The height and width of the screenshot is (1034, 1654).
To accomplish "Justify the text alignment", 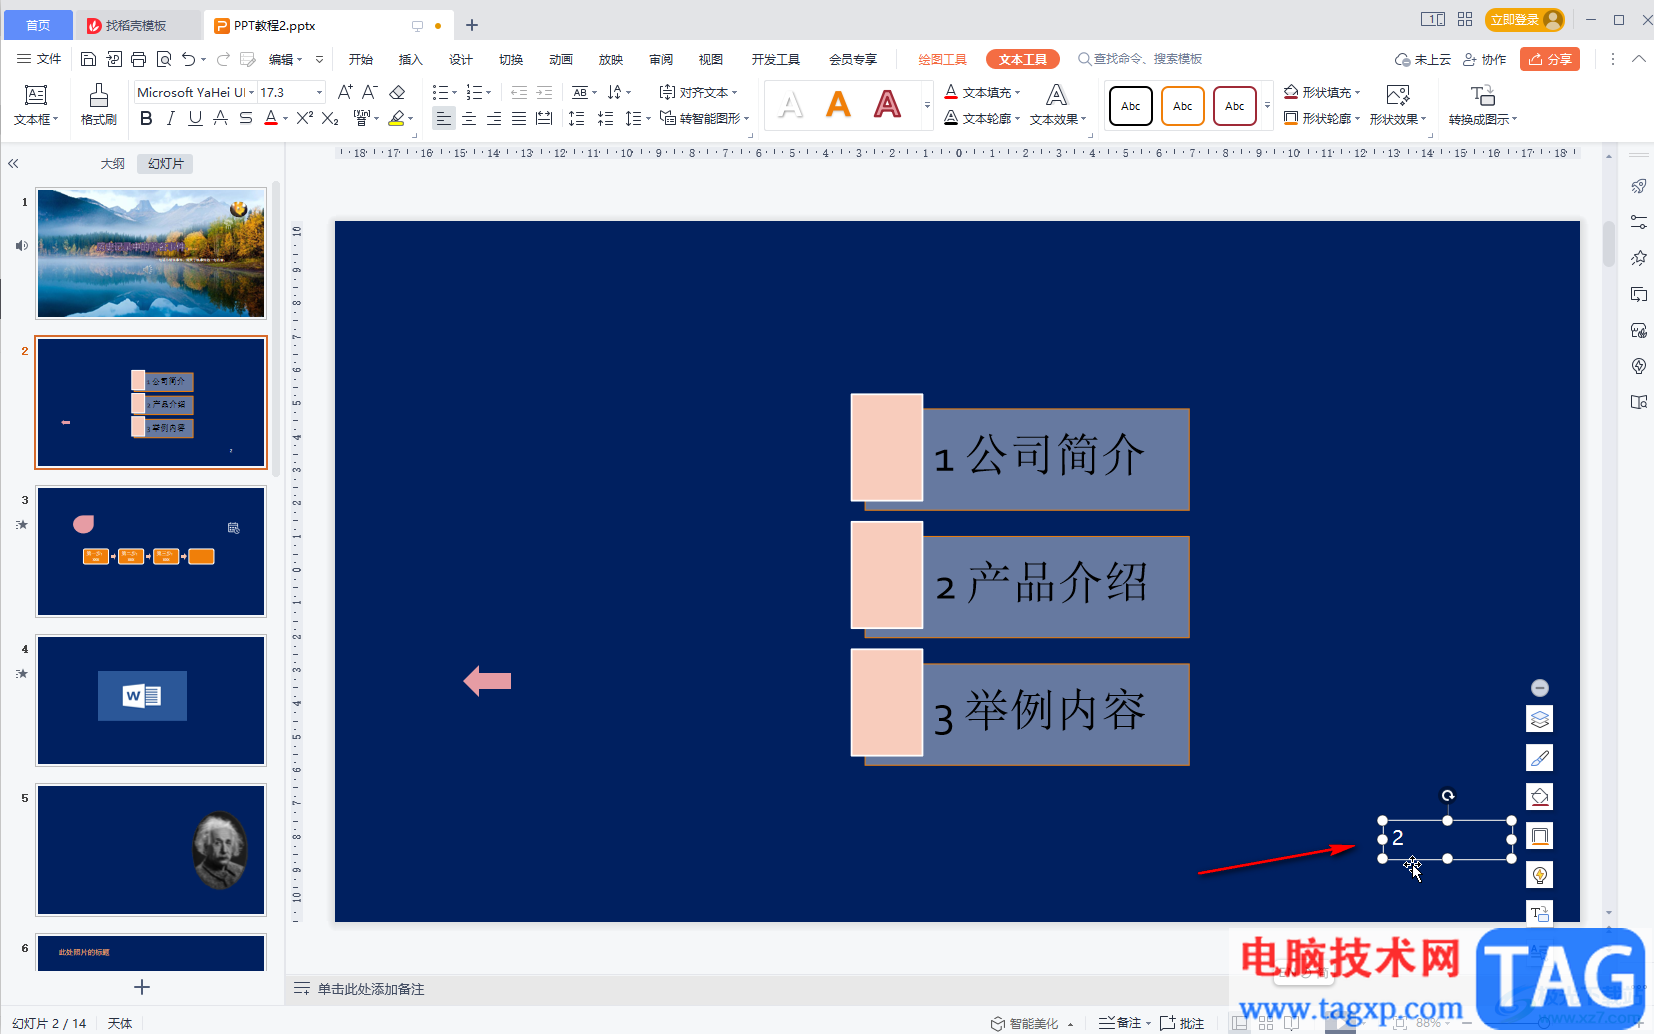I will 519,118.
